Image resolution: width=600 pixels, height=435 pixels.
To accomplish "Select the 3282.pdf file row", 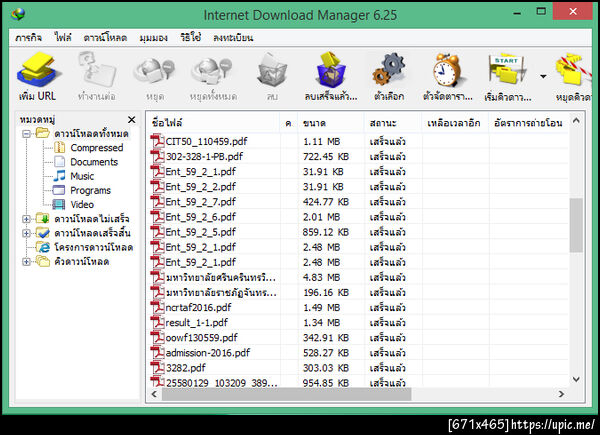I will click(x=358, y=368).
